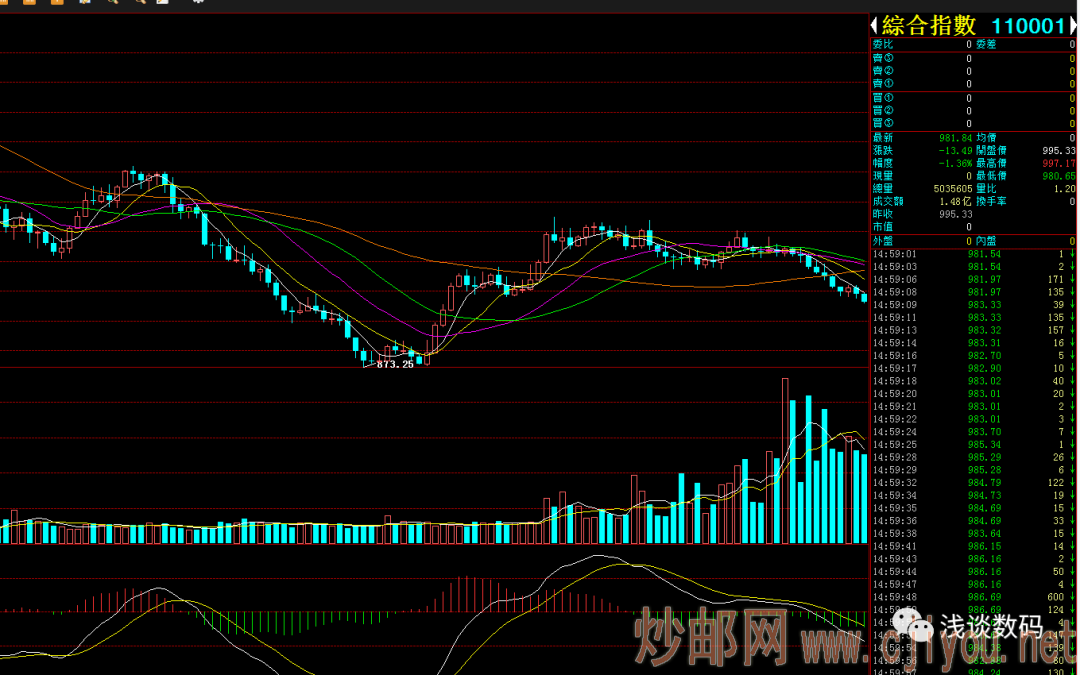
Task: Click the 外盤 label above tick list
Action: [883, 241]
